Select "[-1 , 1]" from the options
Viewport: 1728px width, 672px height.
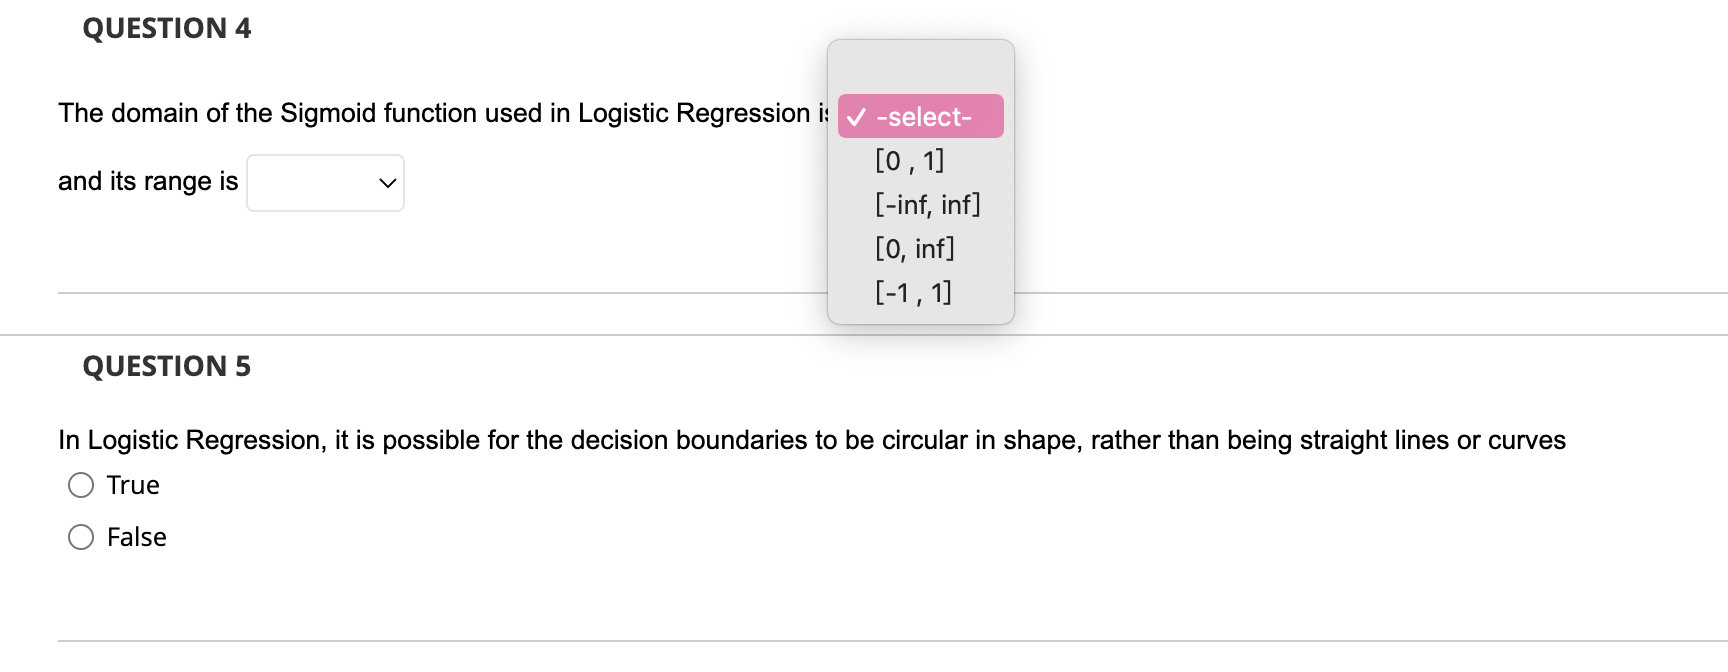click(x=913, y=291)
